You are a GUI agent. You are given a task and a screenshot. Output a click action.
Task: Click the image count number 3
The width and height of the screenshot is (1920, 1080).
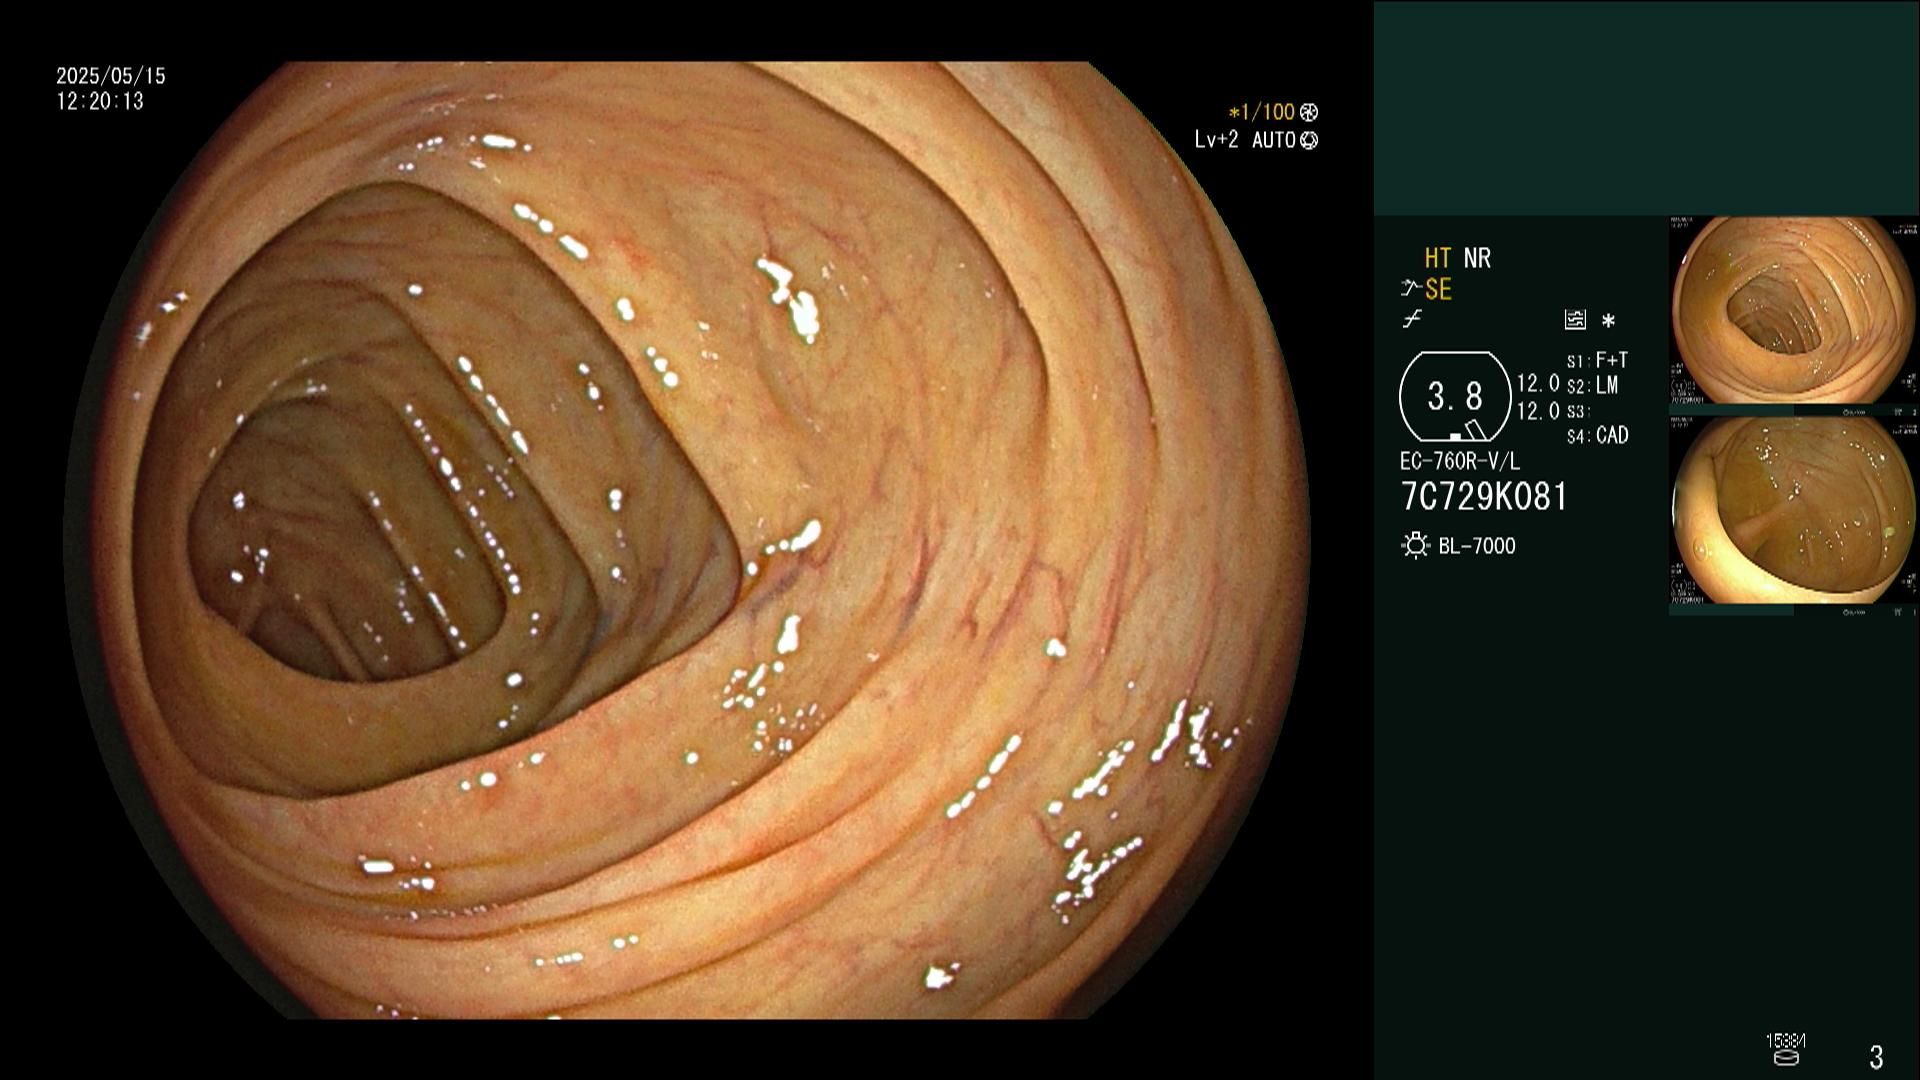(x=1876, y=1057)
